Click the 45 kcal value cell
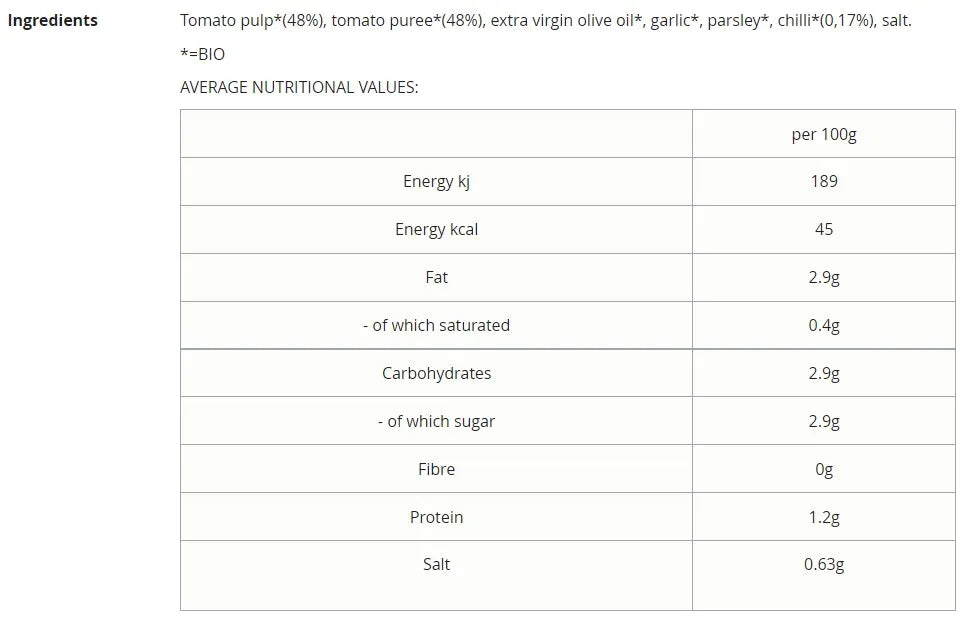Viewport: 972px width, 638px height. point(824,229)
